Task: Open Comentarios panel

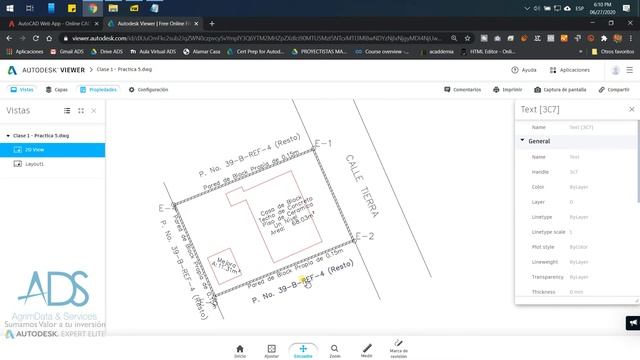Action: click(x=462, y=89)
